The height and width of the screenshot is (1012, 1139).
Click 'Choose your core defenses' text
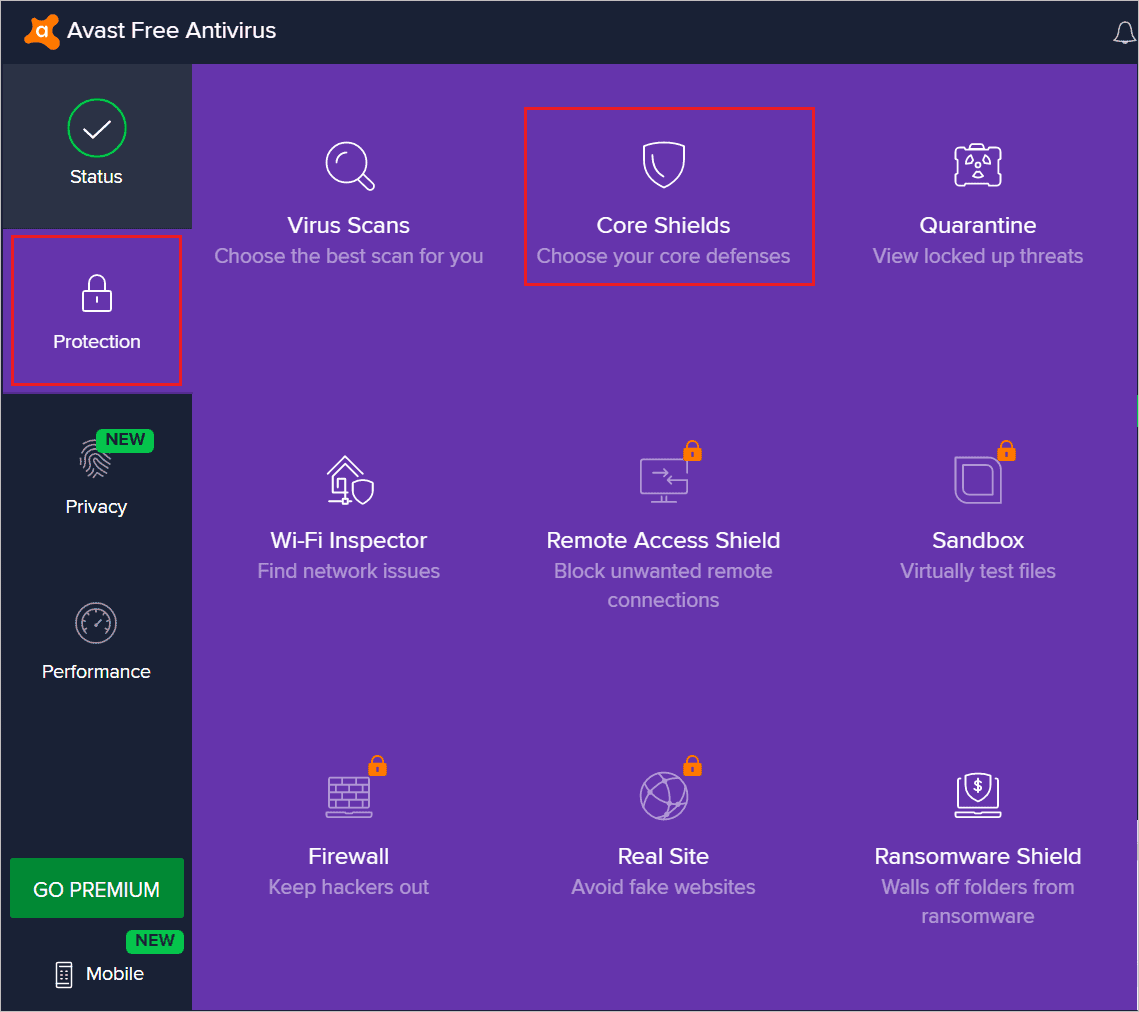(x=663, y=256)
